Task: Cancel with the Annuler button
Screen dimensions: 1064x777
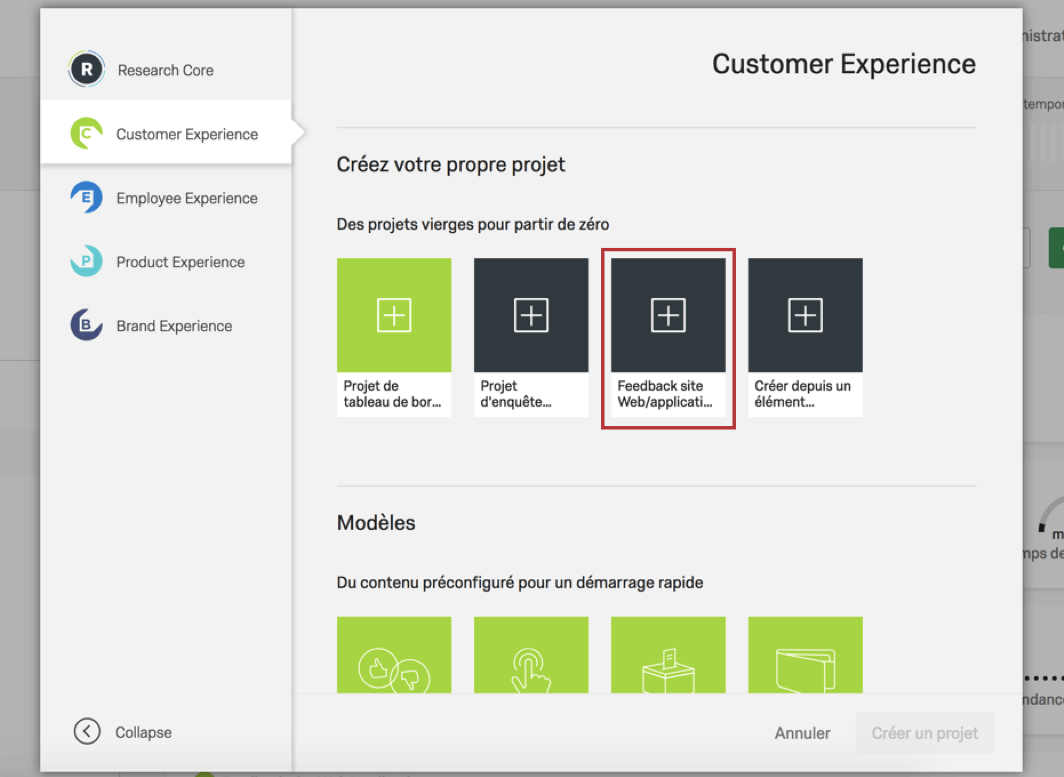Action: [x=802, y=733]
